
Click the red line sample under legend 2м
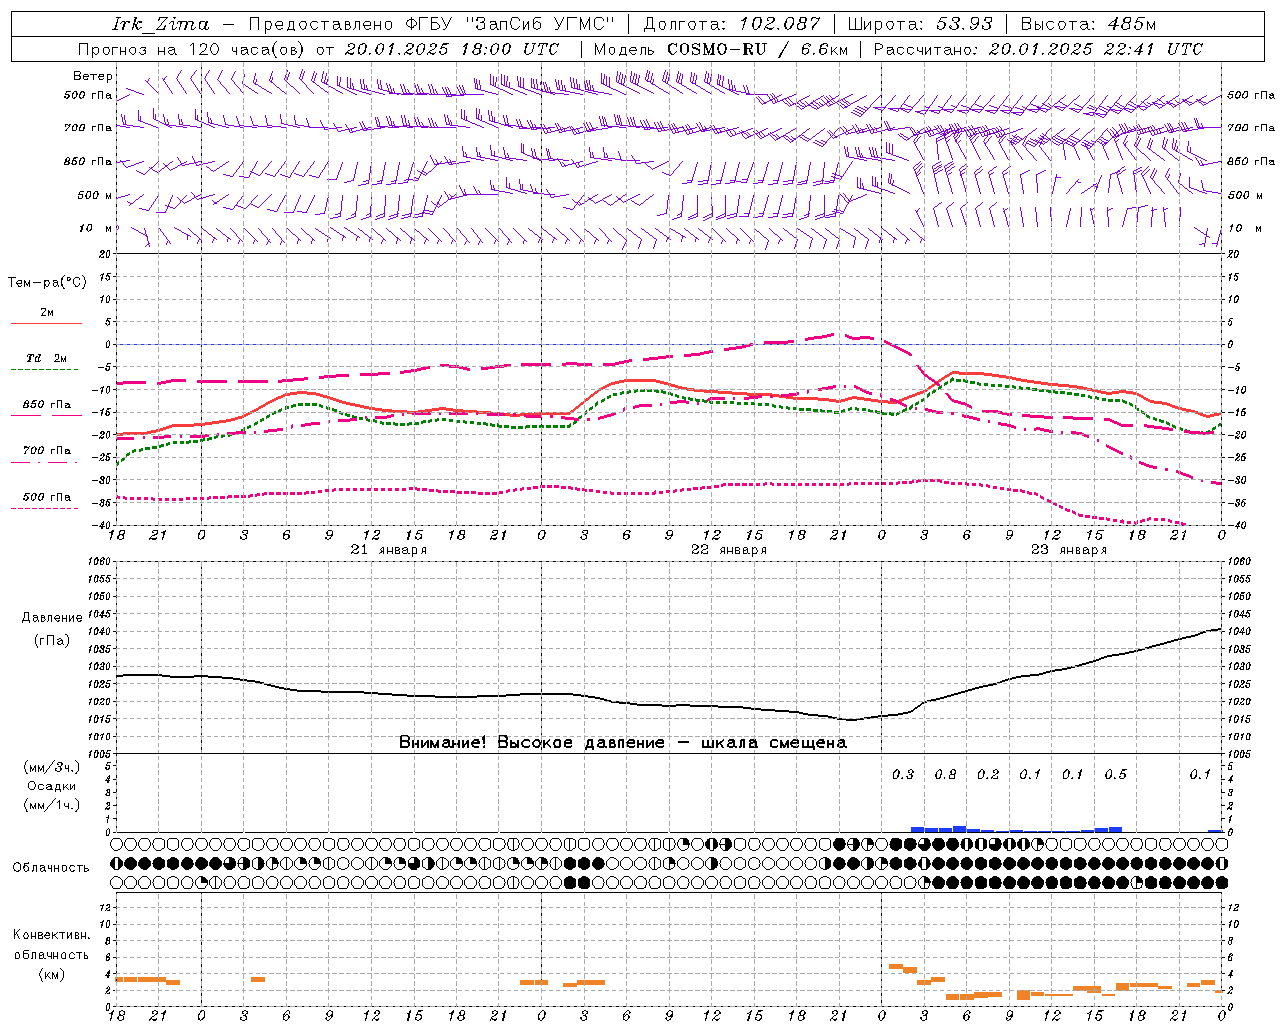(46, 324)
